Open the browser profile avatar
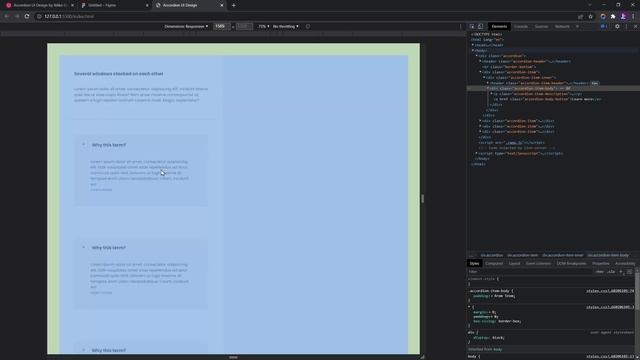Screen dimensions: 640x360 pyautogui.click(x=623, y=16)
